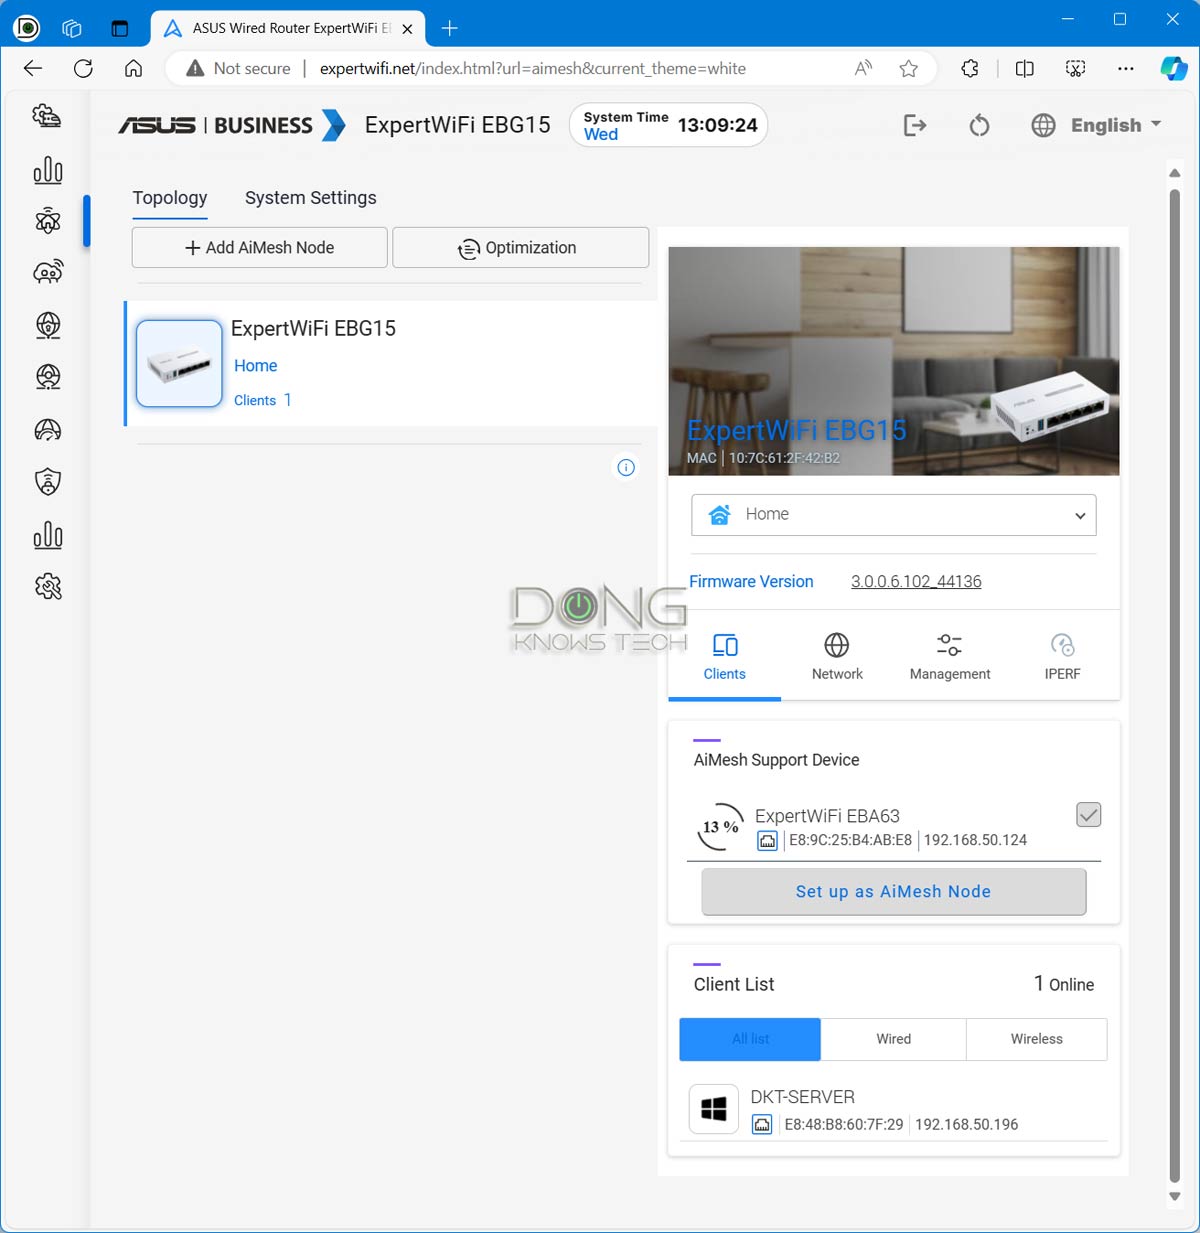Click the Clients 1 link on the node card

coord(263,400)
